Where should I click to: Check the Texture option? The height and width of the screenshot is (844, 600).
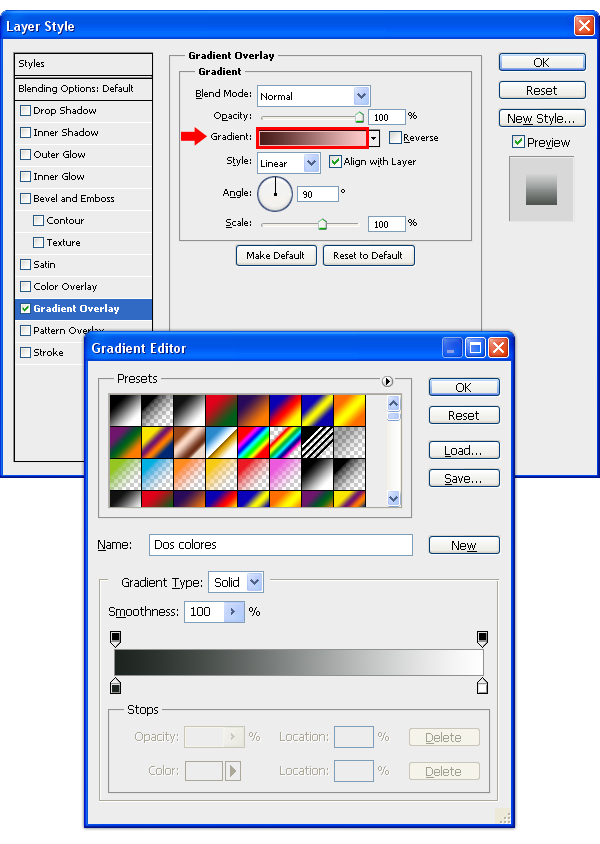(x=38, y=243)
